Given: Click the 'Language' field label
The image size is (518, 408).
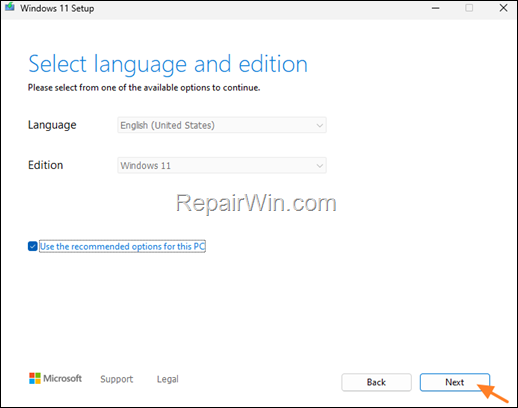Looking at the screenshot, I should click(x=52, y=125).
